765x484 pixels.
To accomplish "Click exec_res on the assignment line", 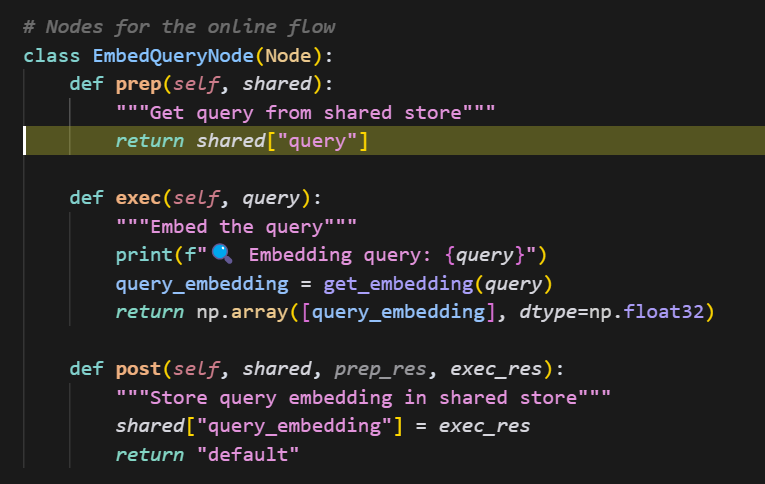I will pos(484,426).
